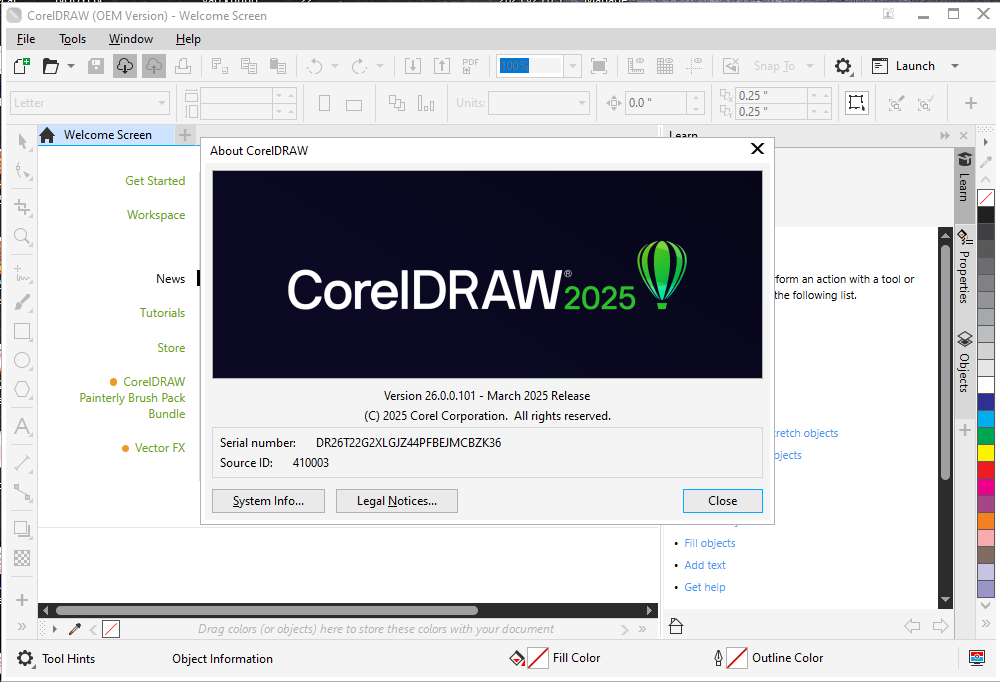
Task: Click Close button in About dialog
Action: [723, 501]
